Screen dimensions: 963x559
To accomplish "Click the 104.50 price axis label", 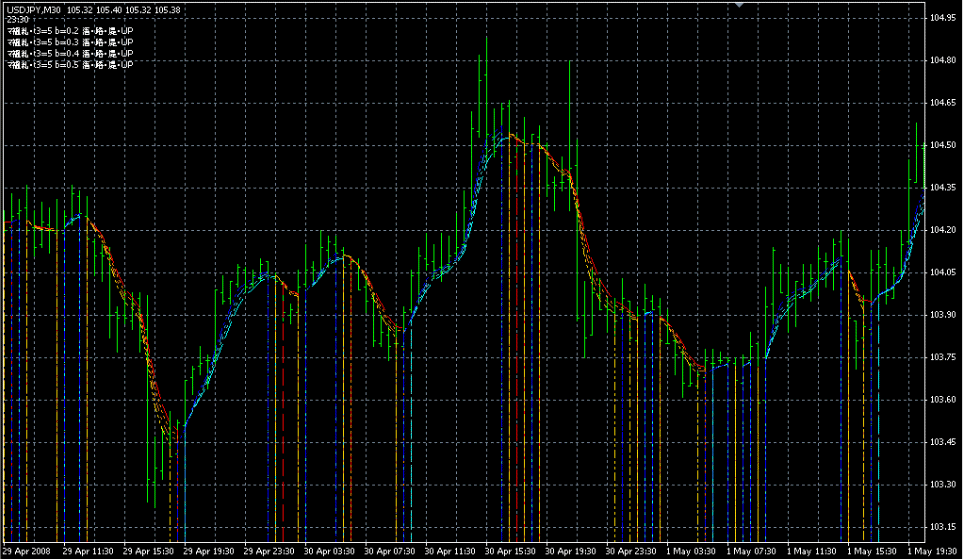I will [x=943, y=145].
